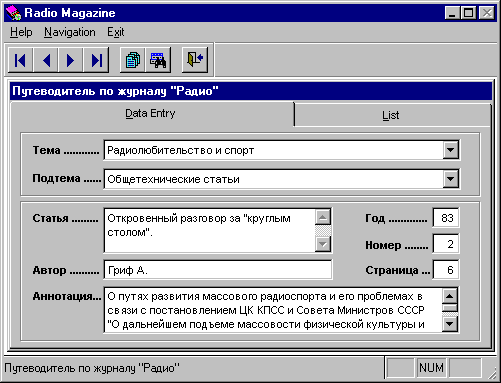The width and height of the screenshot is (501, 383).
Task: Click the Radio Magazine title bar icon
Action: click(13, 13)
